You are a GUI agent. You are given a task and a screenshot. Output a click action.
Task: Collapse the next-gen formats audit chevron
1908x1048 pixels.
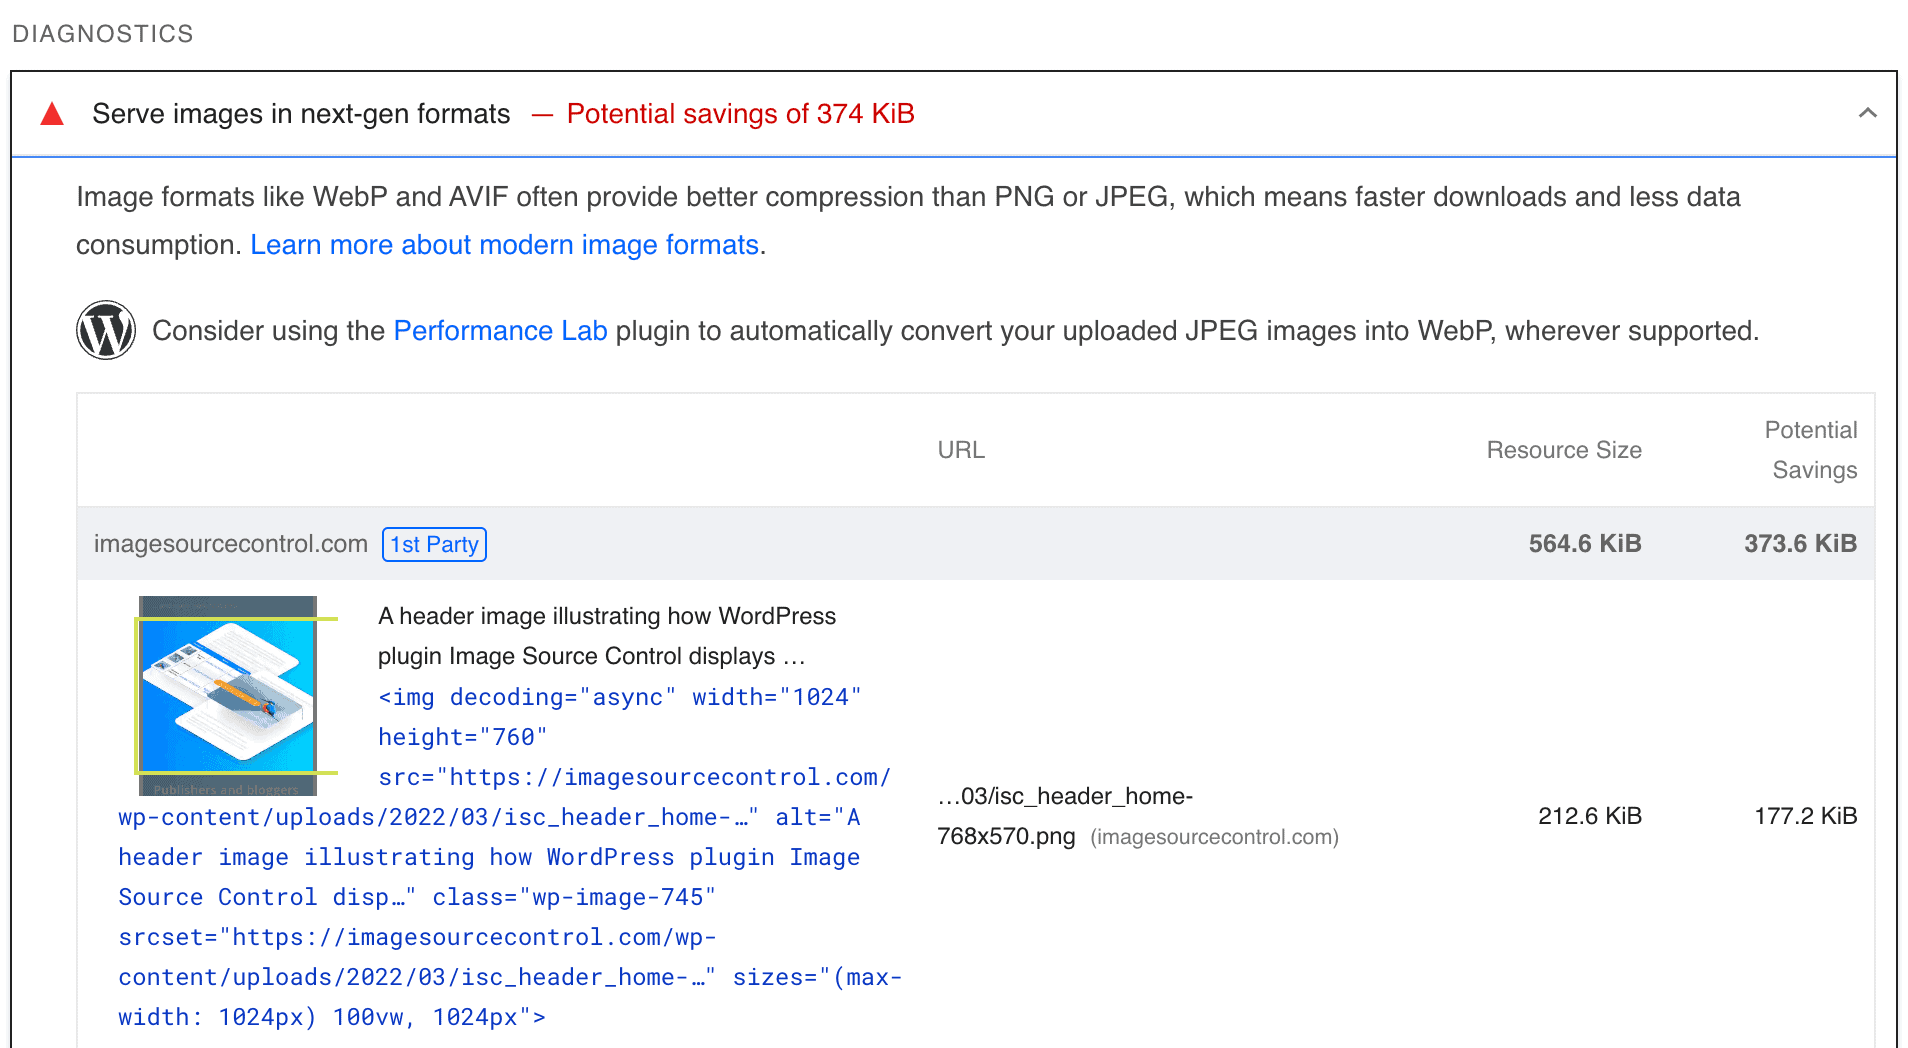(1867, 113)
